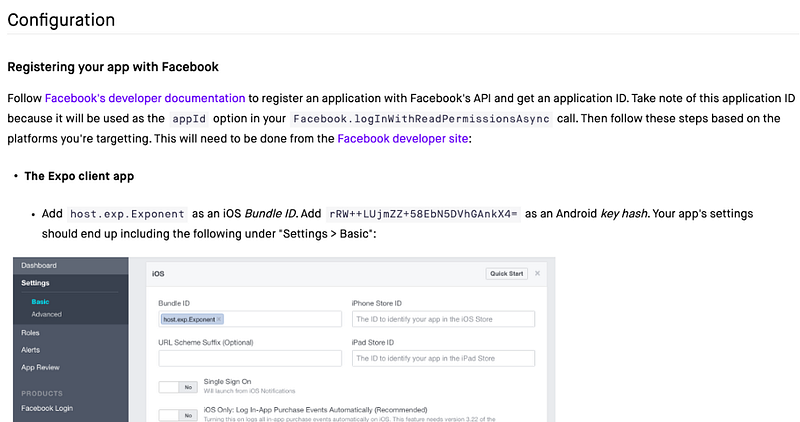Visit the Facebook developer site link
Viewport: 800px width, 422px height.
click(403, 138)
